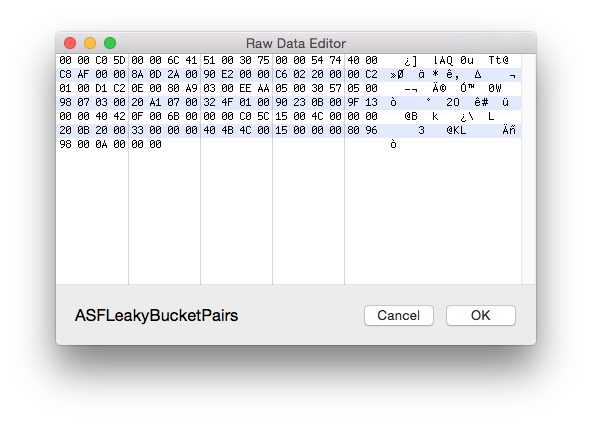592x425 pixels.
Task: Click hex byte 4B
Action: point(227,130)
